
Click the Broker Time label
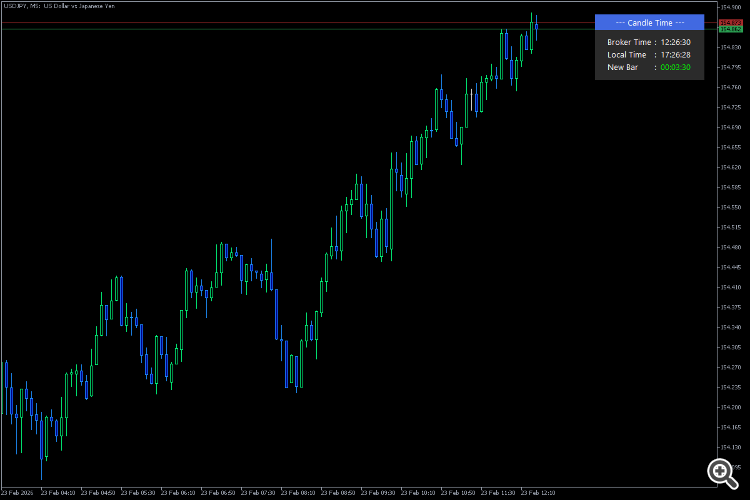(x=629, y=42)
